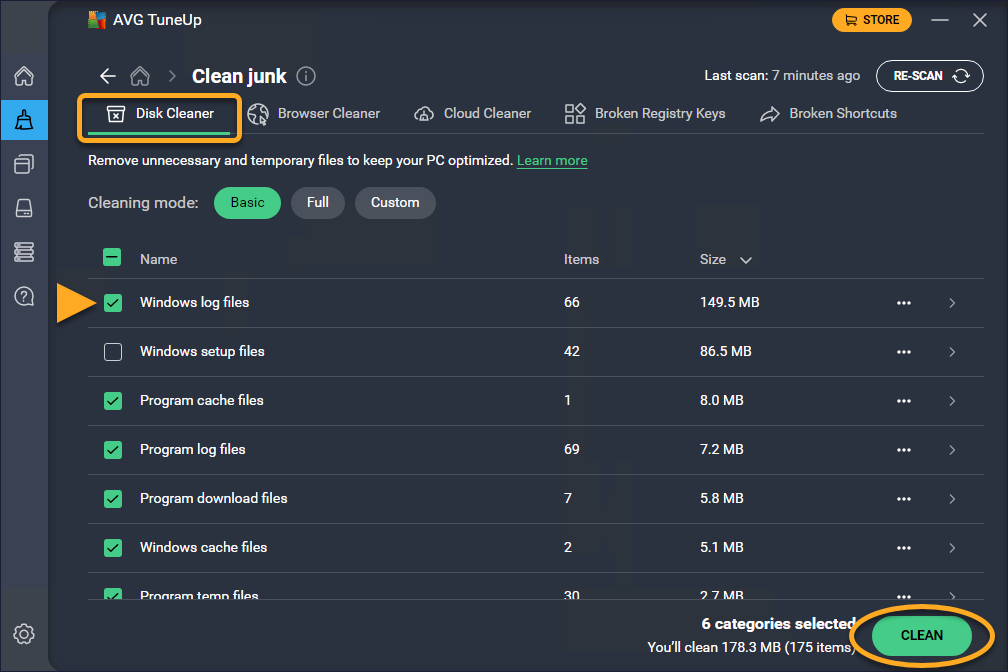This screenshot has width=1008, height=672.
Task: Expand Program log files details
Action: tap(952, 450)
